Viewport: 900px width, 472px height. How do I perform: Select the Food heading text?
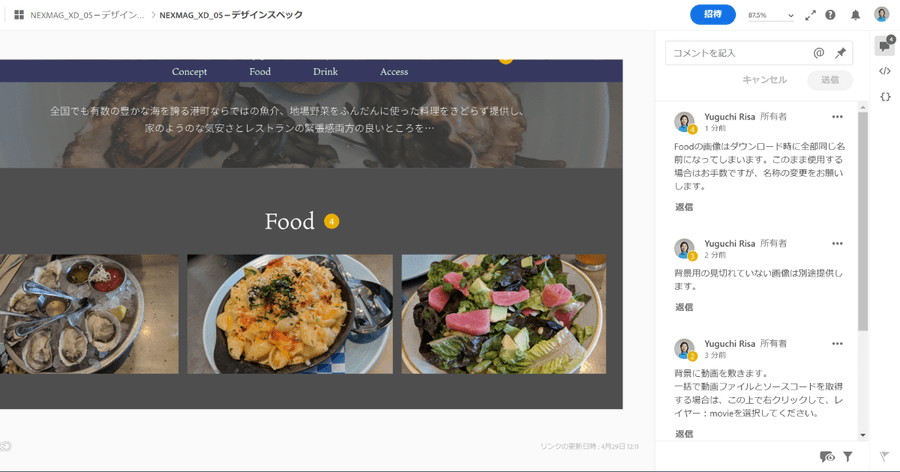290,221
